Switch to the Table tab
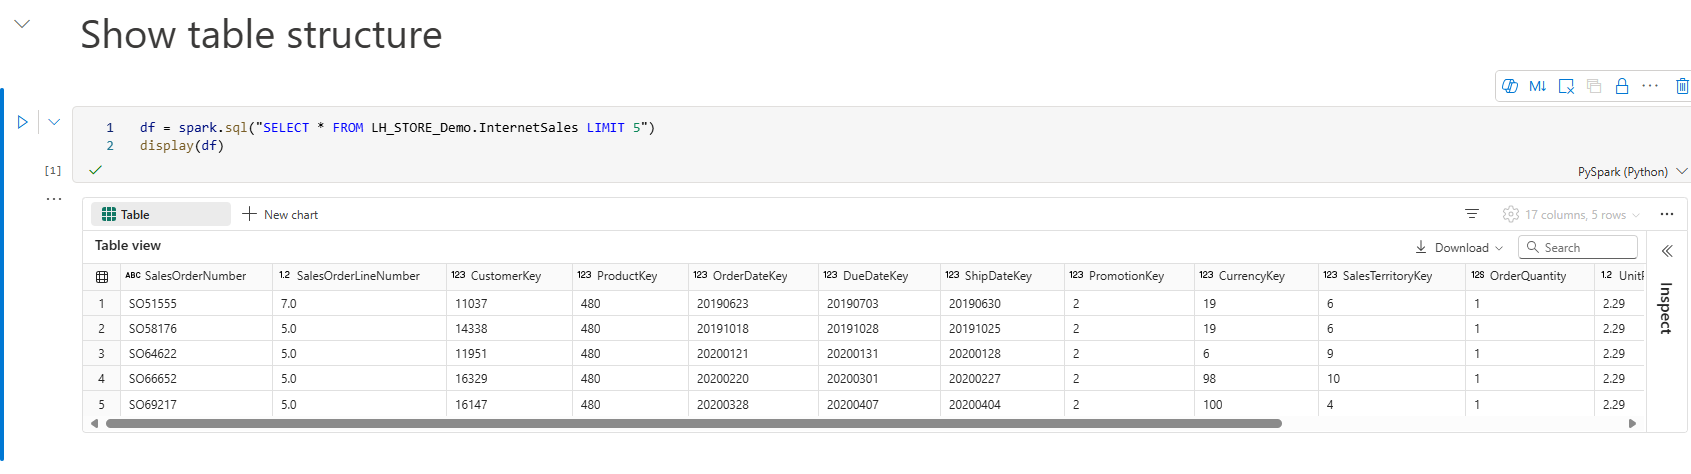1691x474 pixels. point(160,214)
